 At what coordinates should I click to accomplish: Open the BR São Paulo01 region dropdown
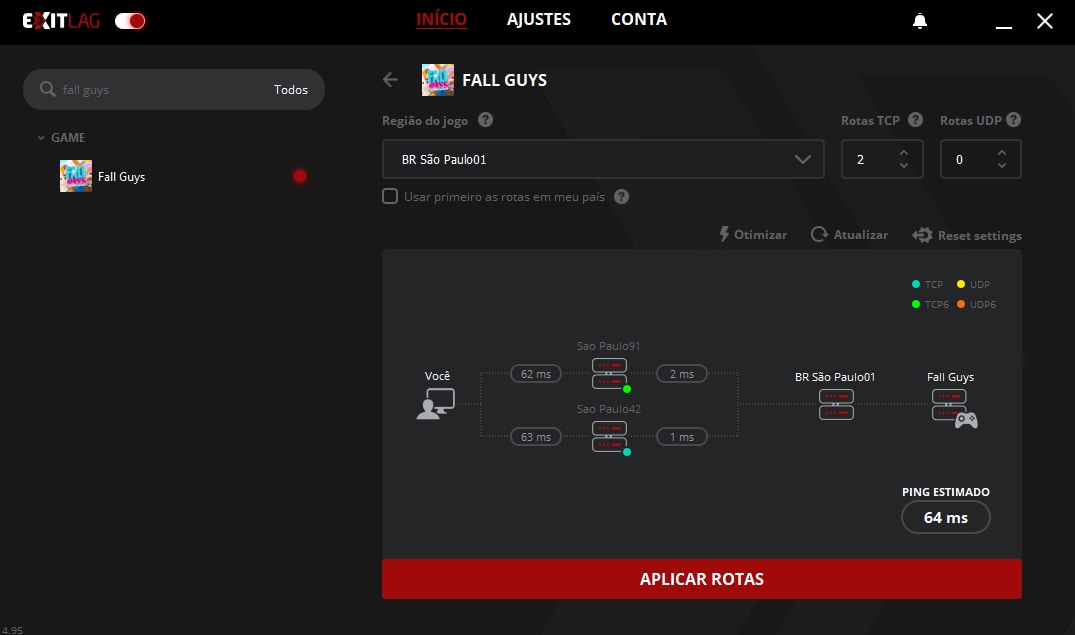603,159
